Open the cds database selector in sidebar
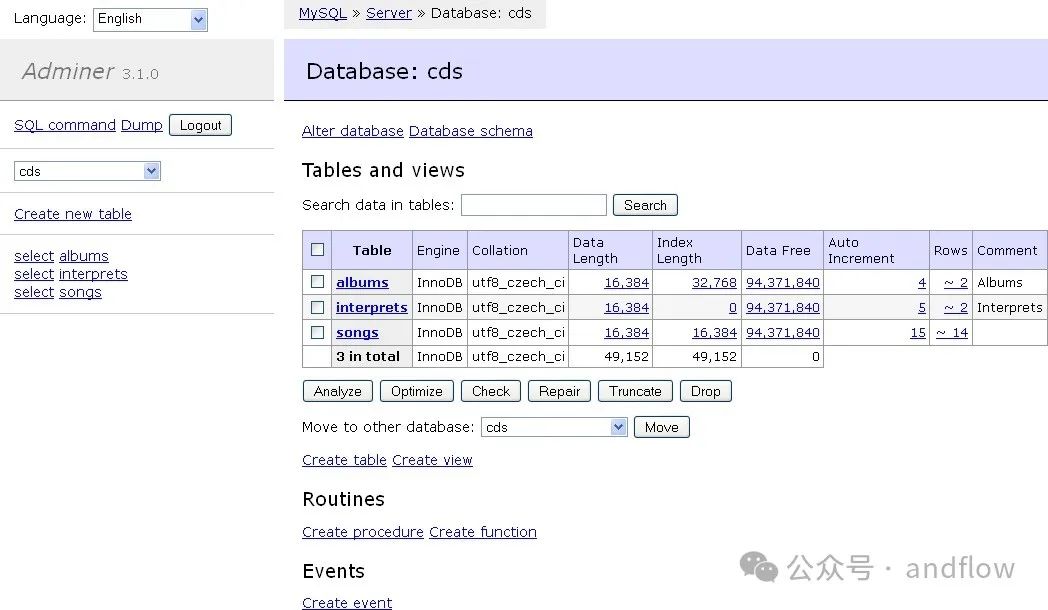 [x=87, y=171]
